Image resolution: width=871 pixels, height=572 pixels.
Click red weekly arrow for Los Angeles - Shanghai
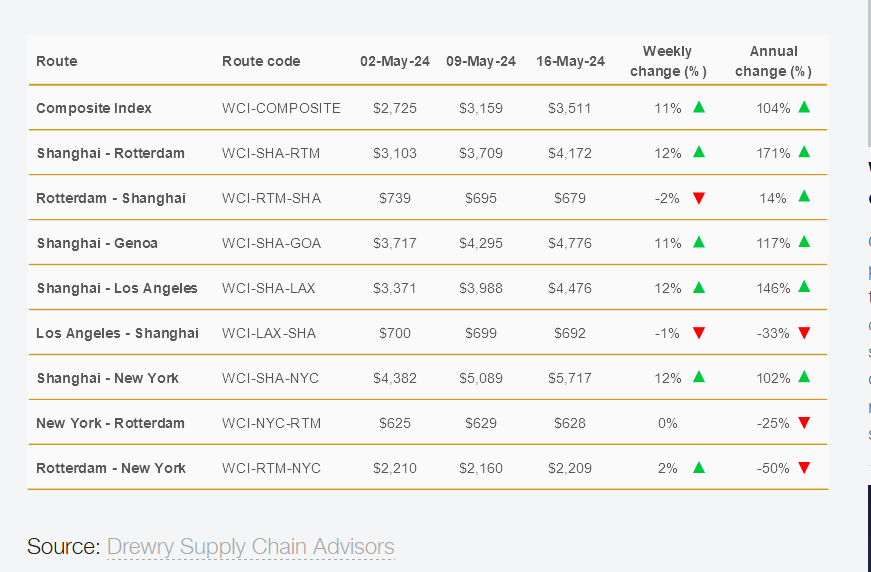[699, 333]
